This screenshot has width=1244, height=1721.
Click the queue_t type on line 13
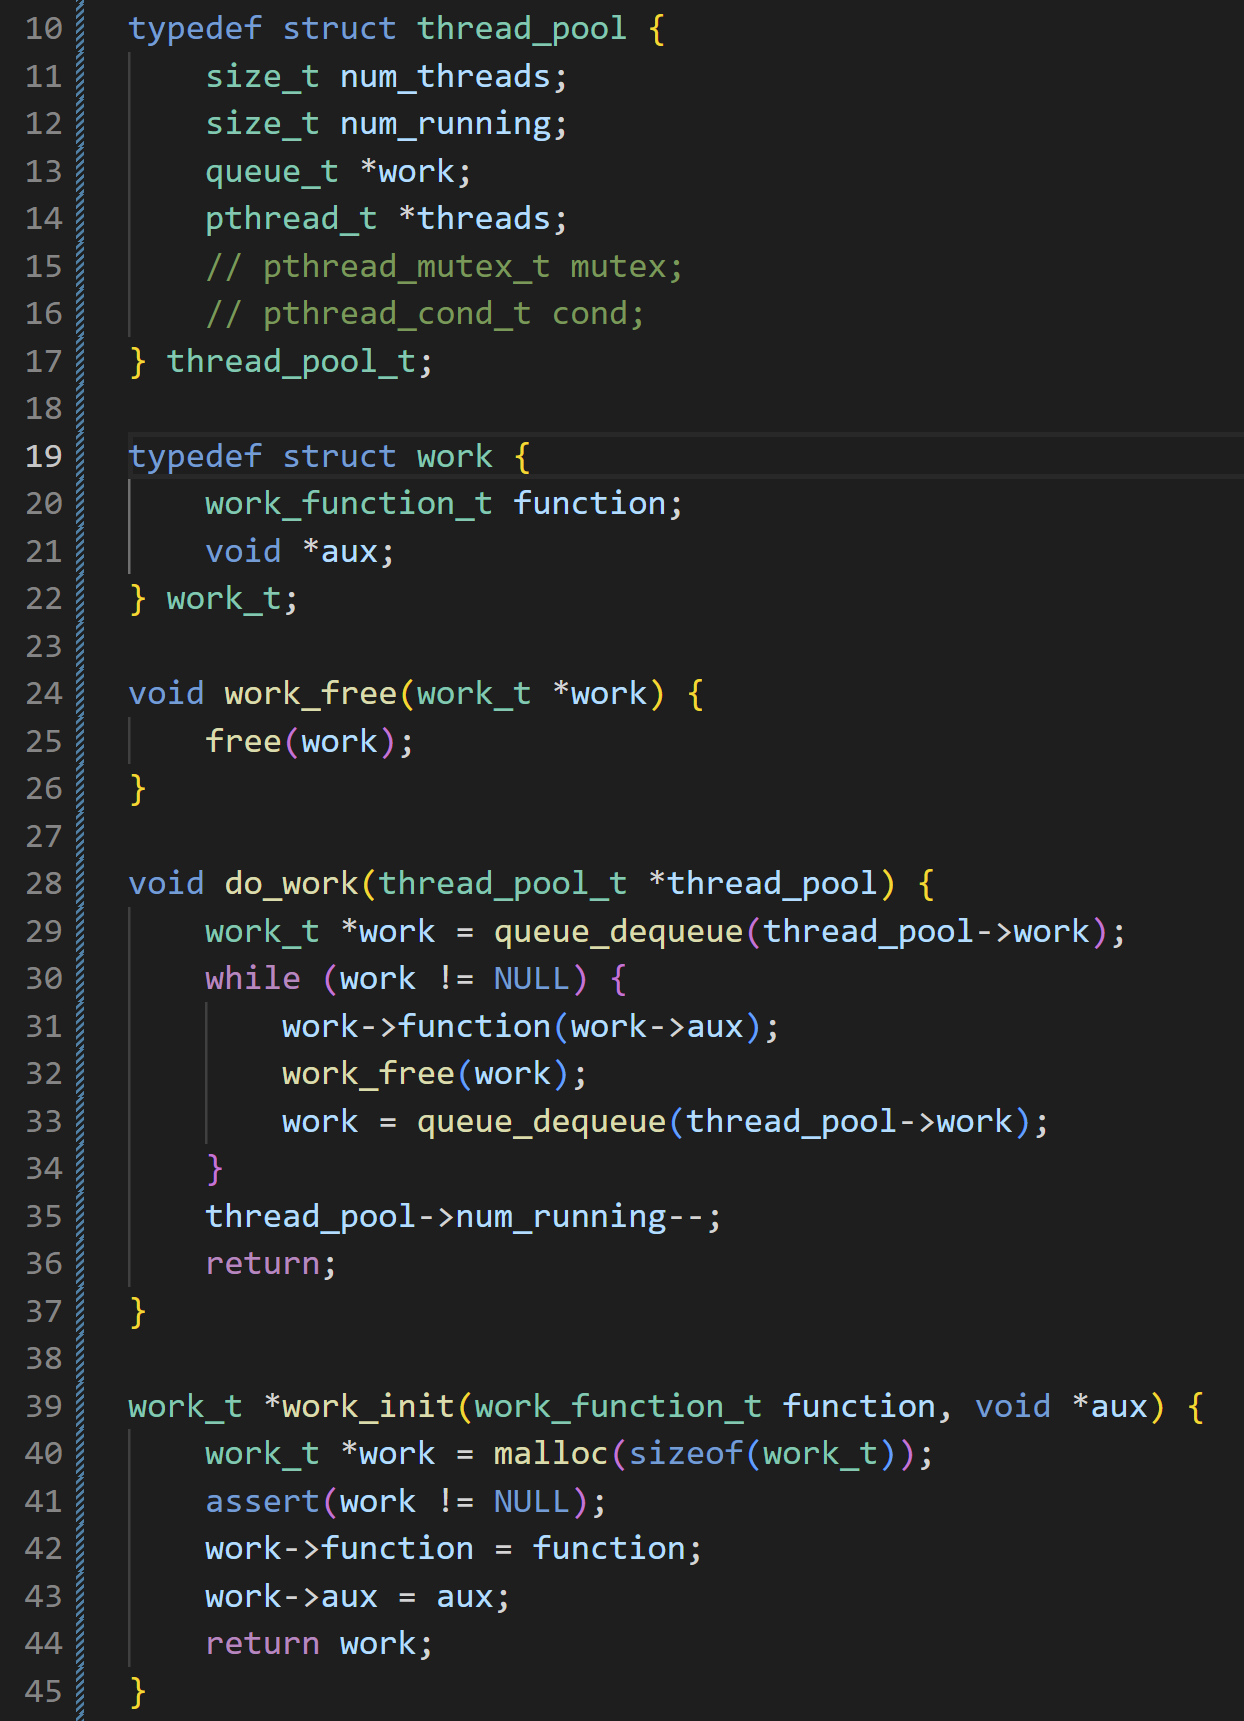[x=271, y=172]
